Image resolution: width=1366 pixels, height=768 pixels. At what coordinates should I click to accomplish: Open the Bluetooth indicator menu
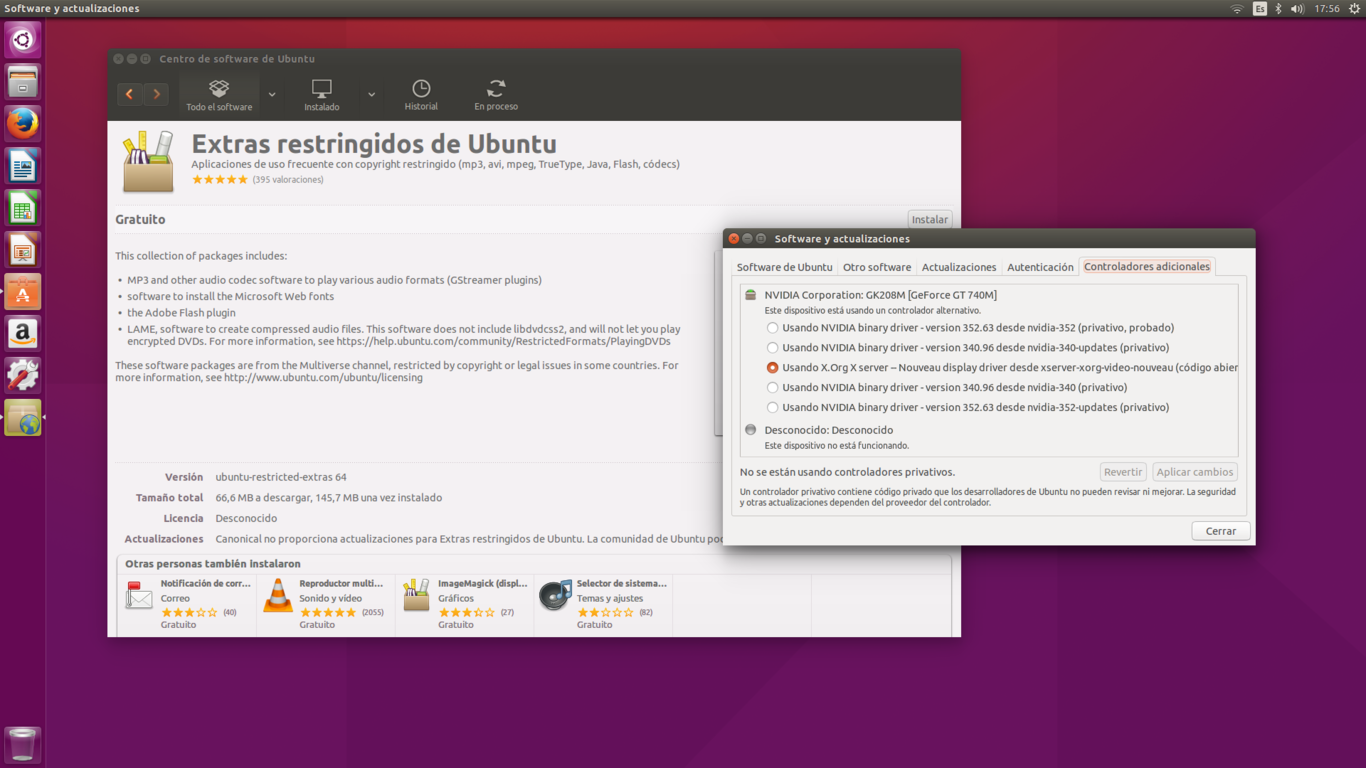[x=1278, y=9]
